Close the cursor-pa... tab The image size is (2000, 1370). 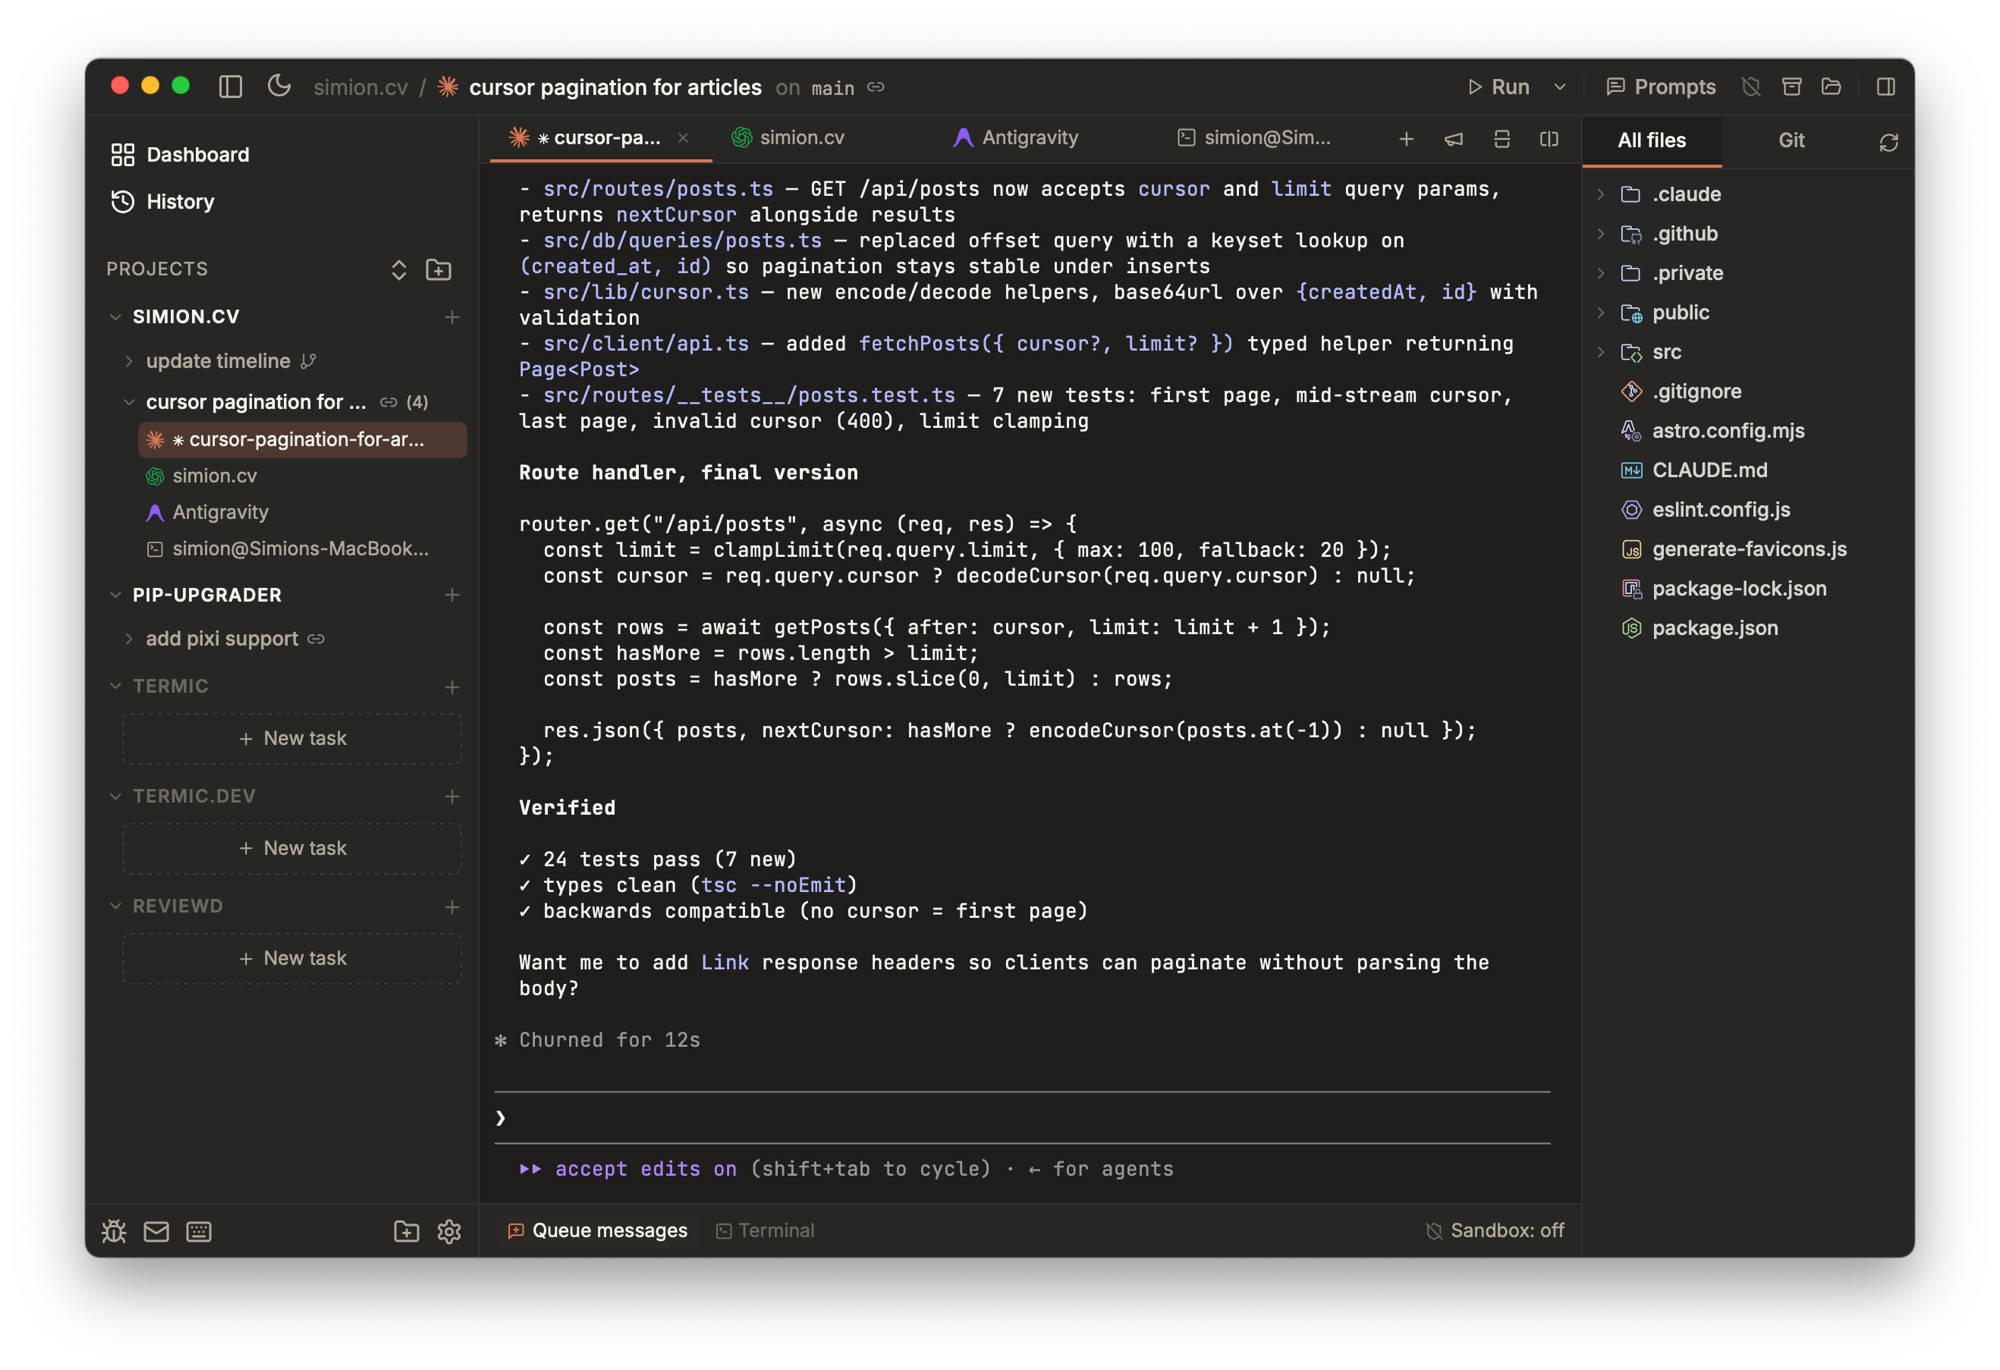tap(683, 138)
